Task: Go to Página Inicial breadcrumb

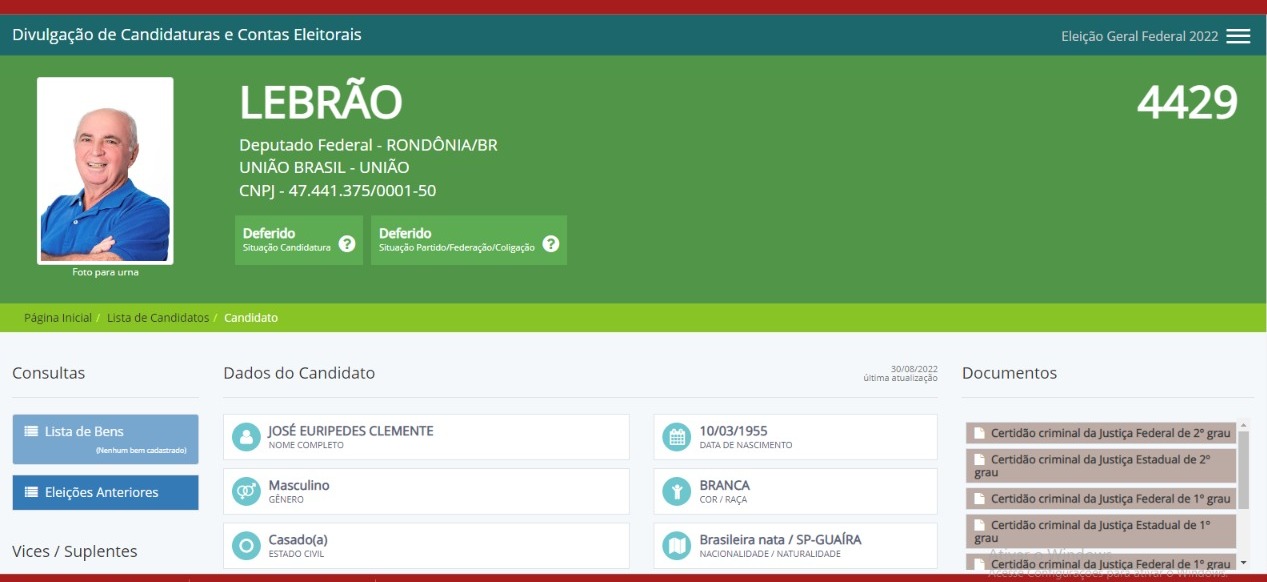Action: (57, 318)
